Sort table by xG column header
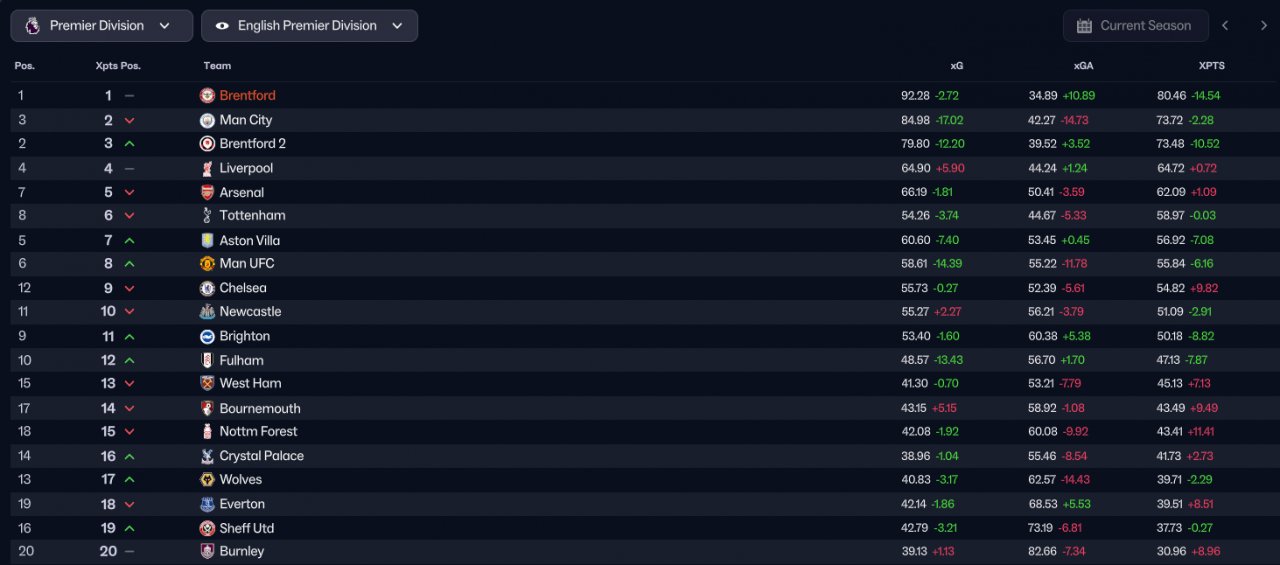1280x565 pixels. coord(956,66)
